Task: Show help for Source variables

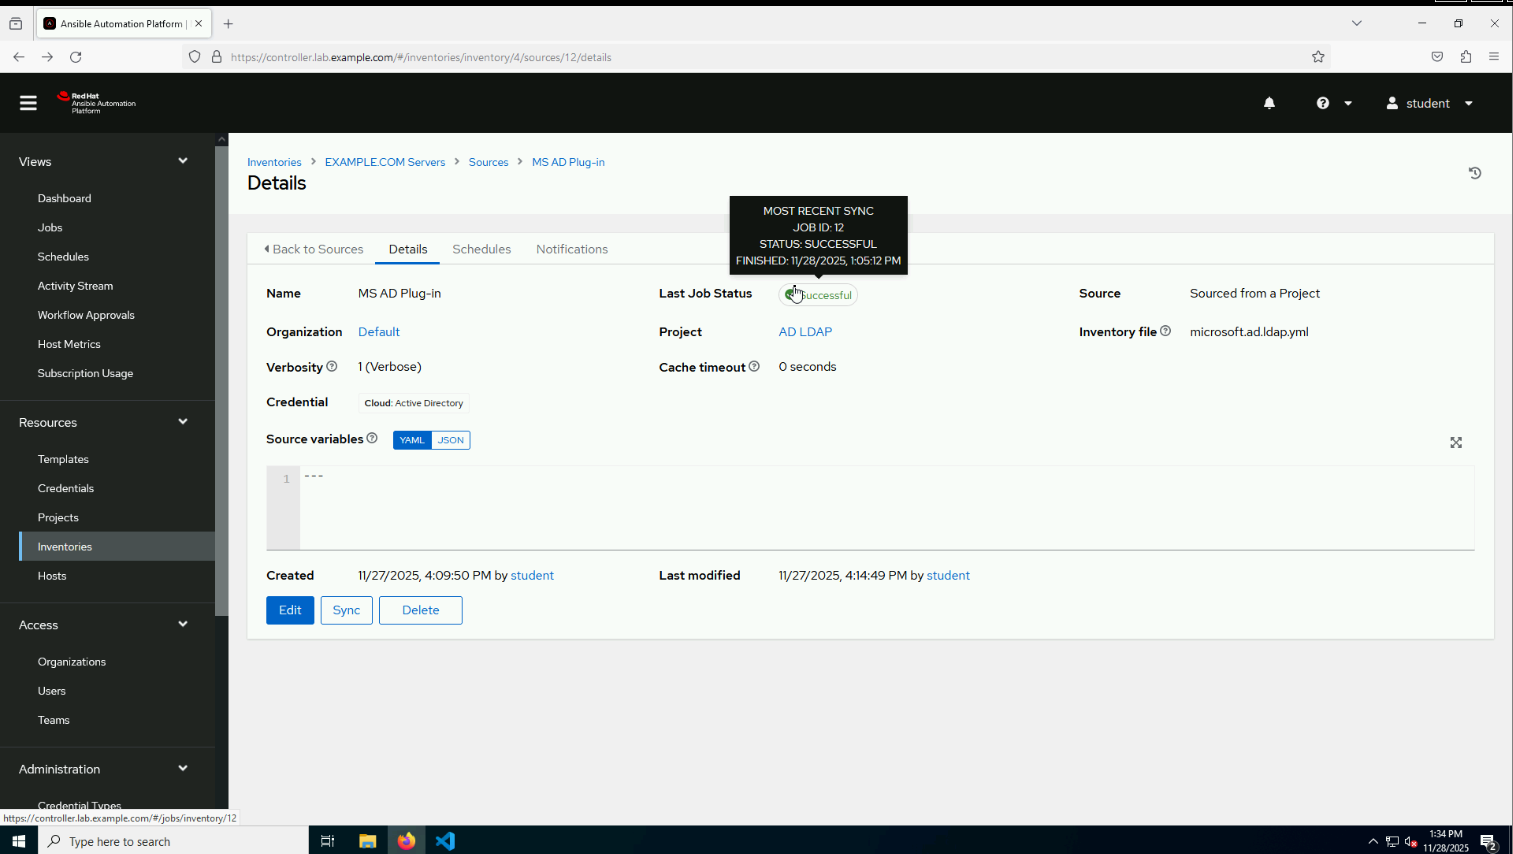Action: pyautogui.click(x=372, y=438)
